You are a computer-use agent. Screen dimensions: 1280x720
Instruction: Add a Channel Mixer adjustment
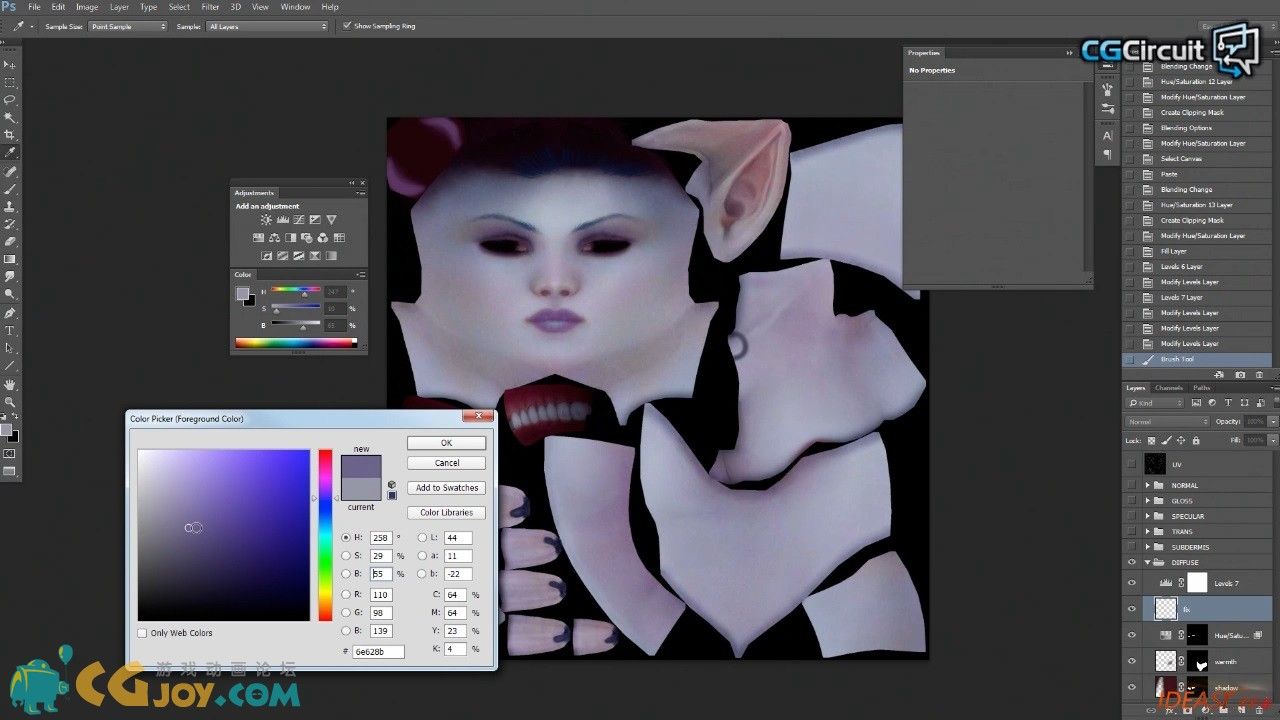point(322,238)
